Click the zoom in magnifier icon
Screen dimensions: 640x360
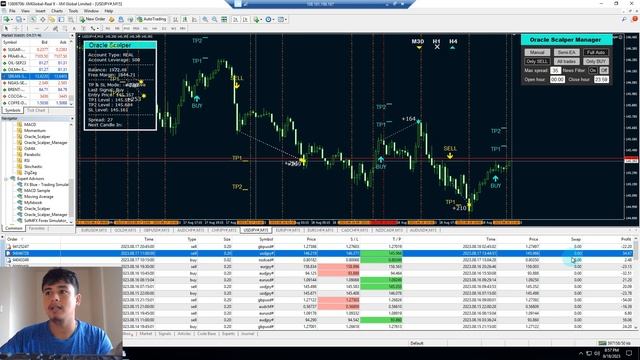pyautogui.click(x=205, y=20)
